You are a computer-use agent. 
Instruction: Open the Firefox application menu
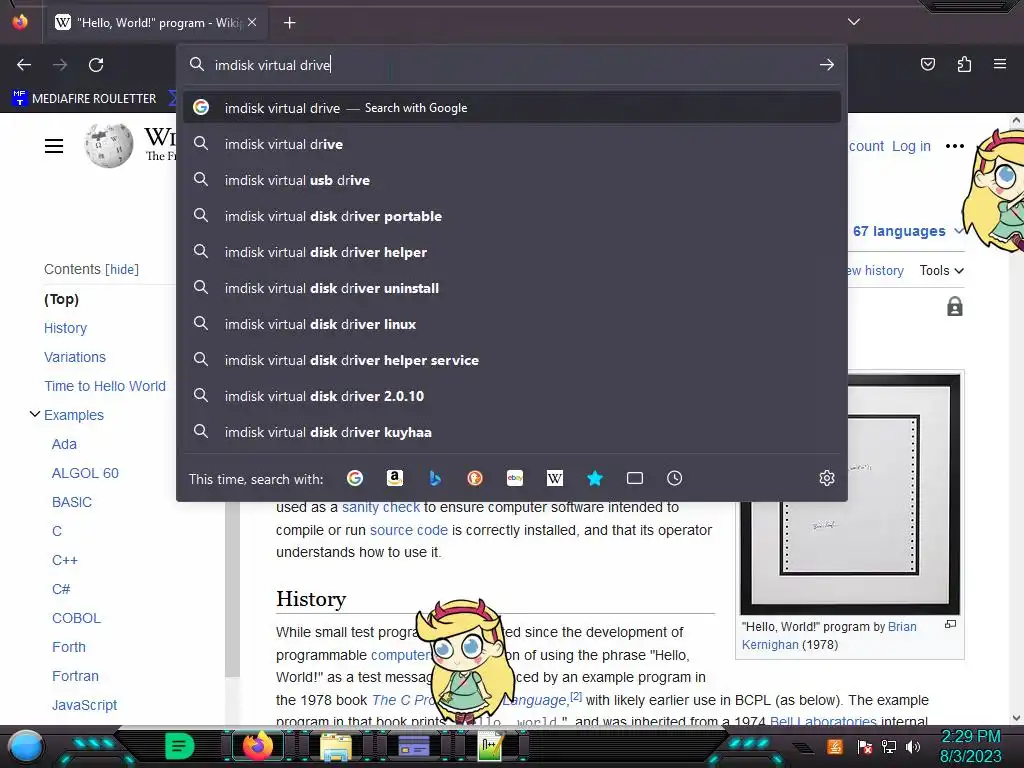click(1000, 64)
